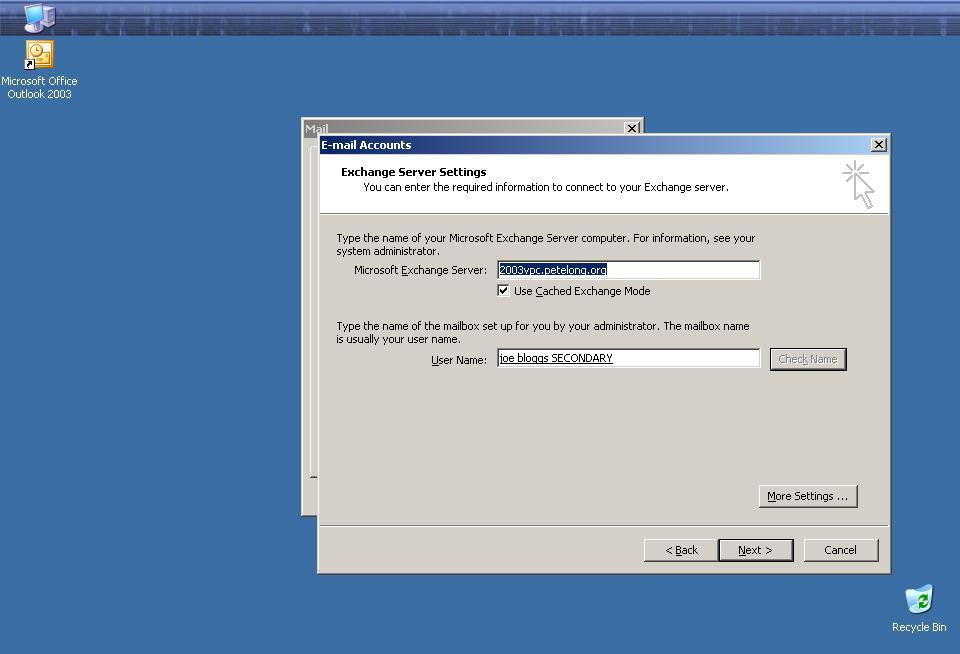The width and height of the screenshot is (960, 654).
Task: Open the Microsoft Office Outlook 2003 desktop shortcut
Action: 39,55
